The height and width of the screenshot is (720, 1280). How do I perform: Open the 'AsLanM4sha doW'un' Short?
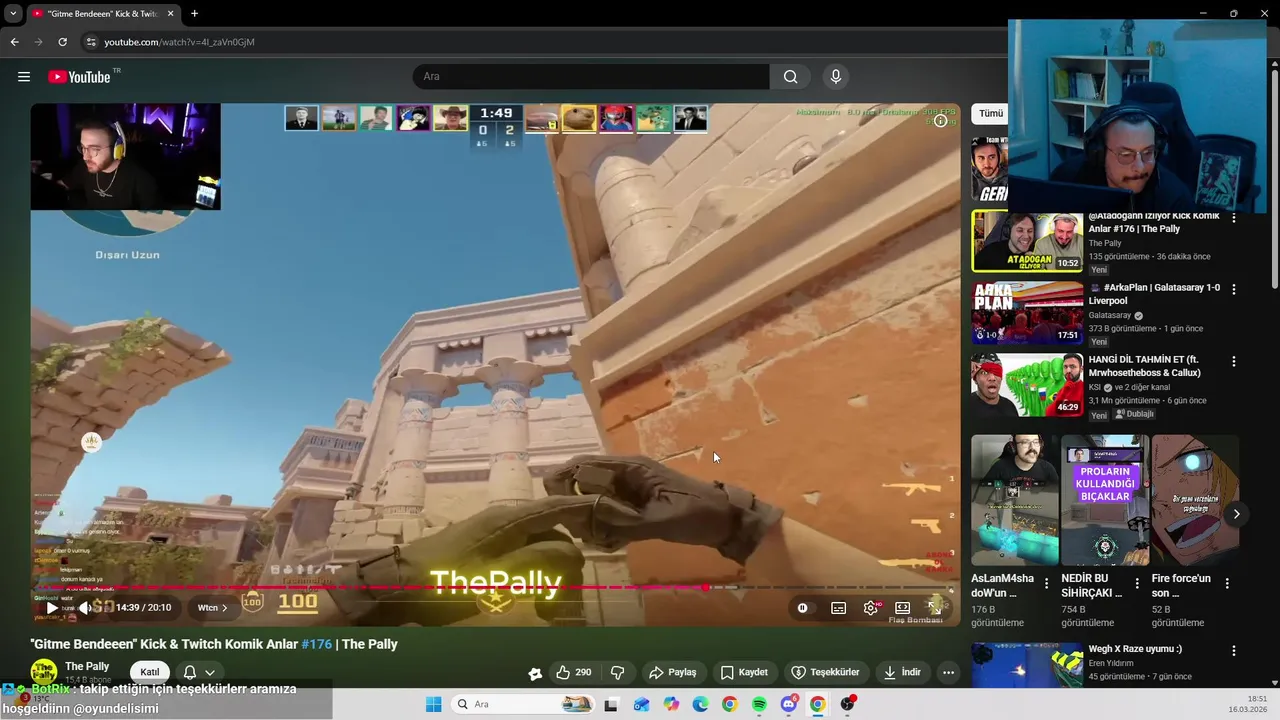click(x=1014, y=500)
